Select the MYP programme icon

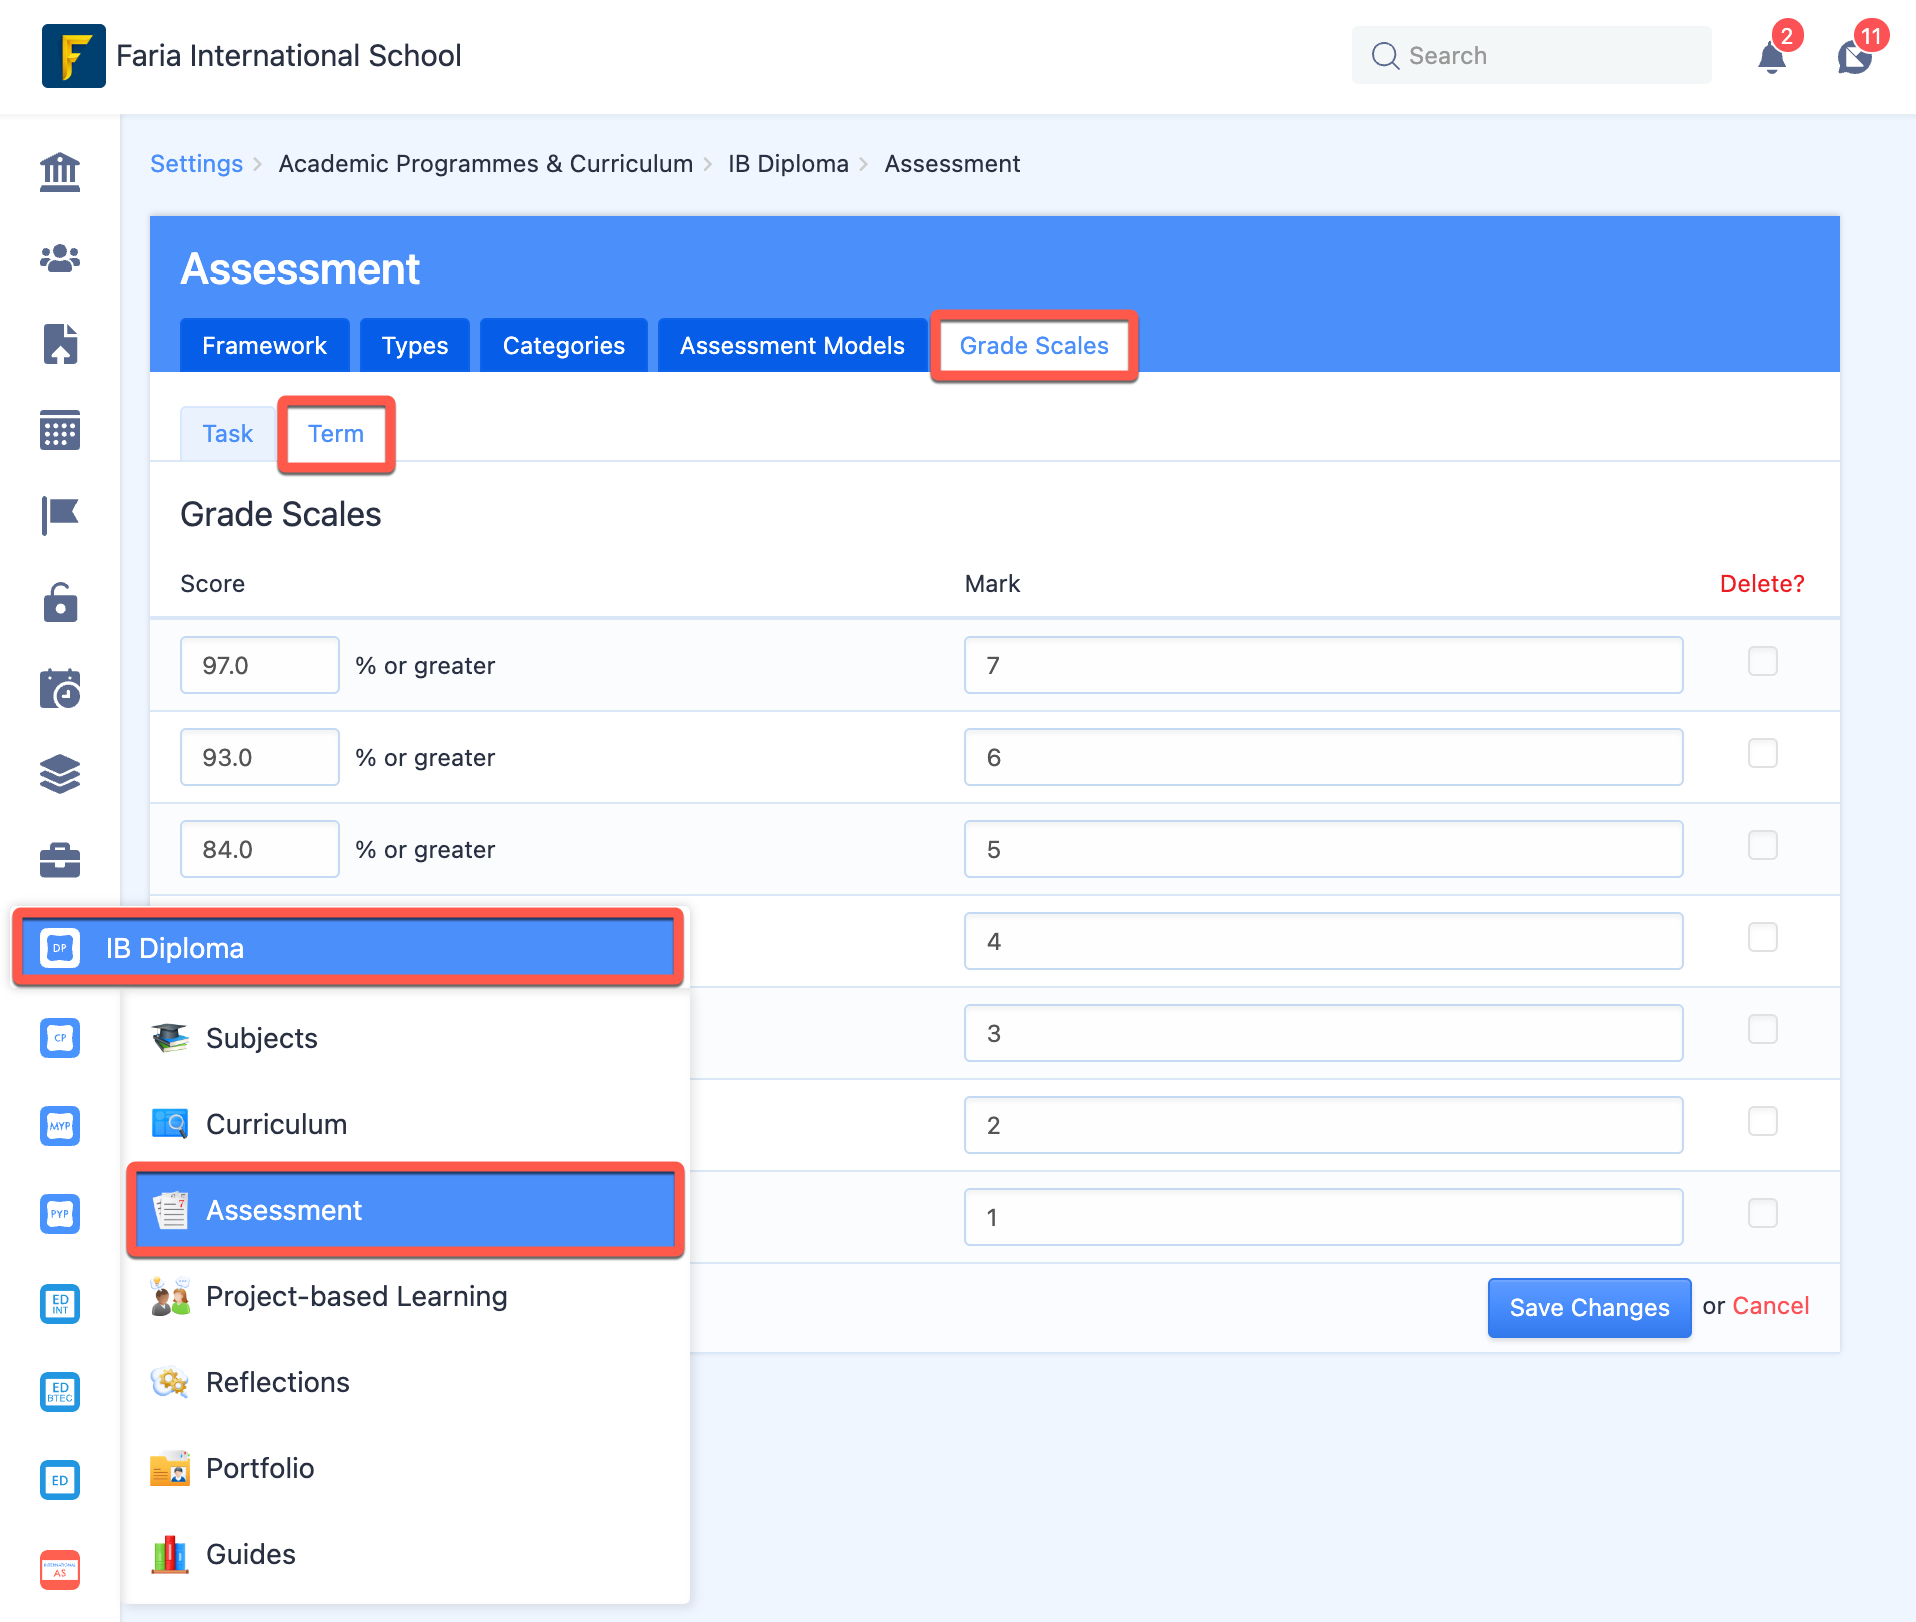tap(59, 1126)
